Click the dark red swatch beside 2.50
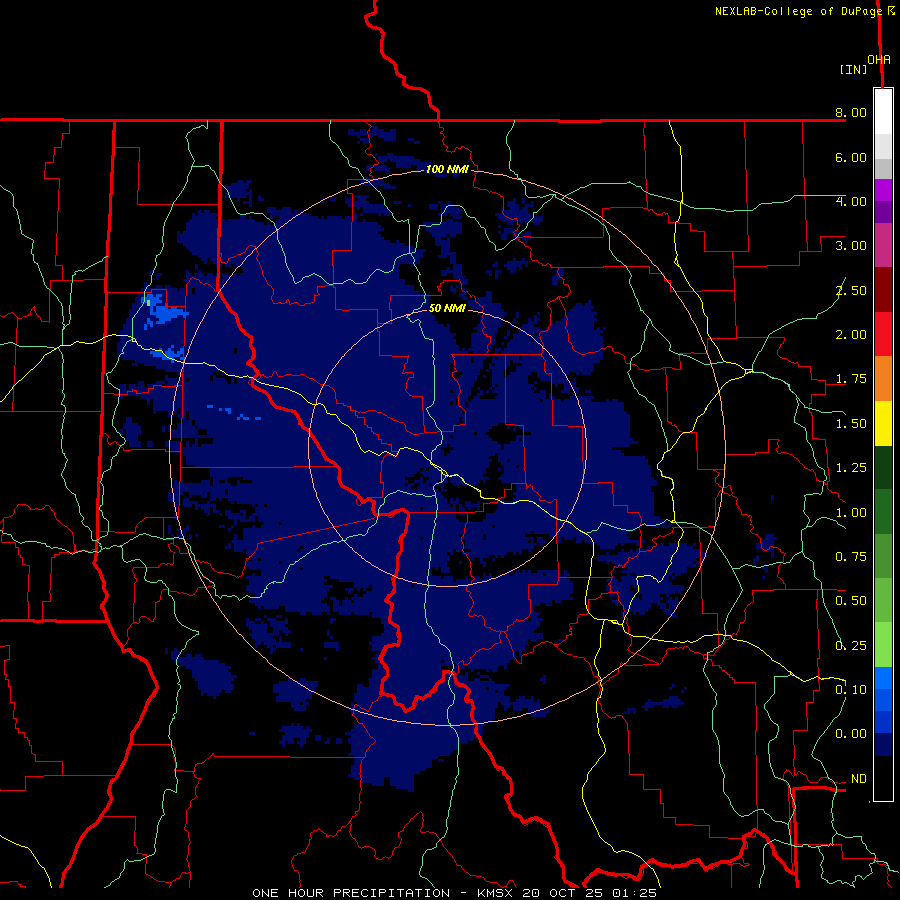900x900 pixels. click(883, 290)
